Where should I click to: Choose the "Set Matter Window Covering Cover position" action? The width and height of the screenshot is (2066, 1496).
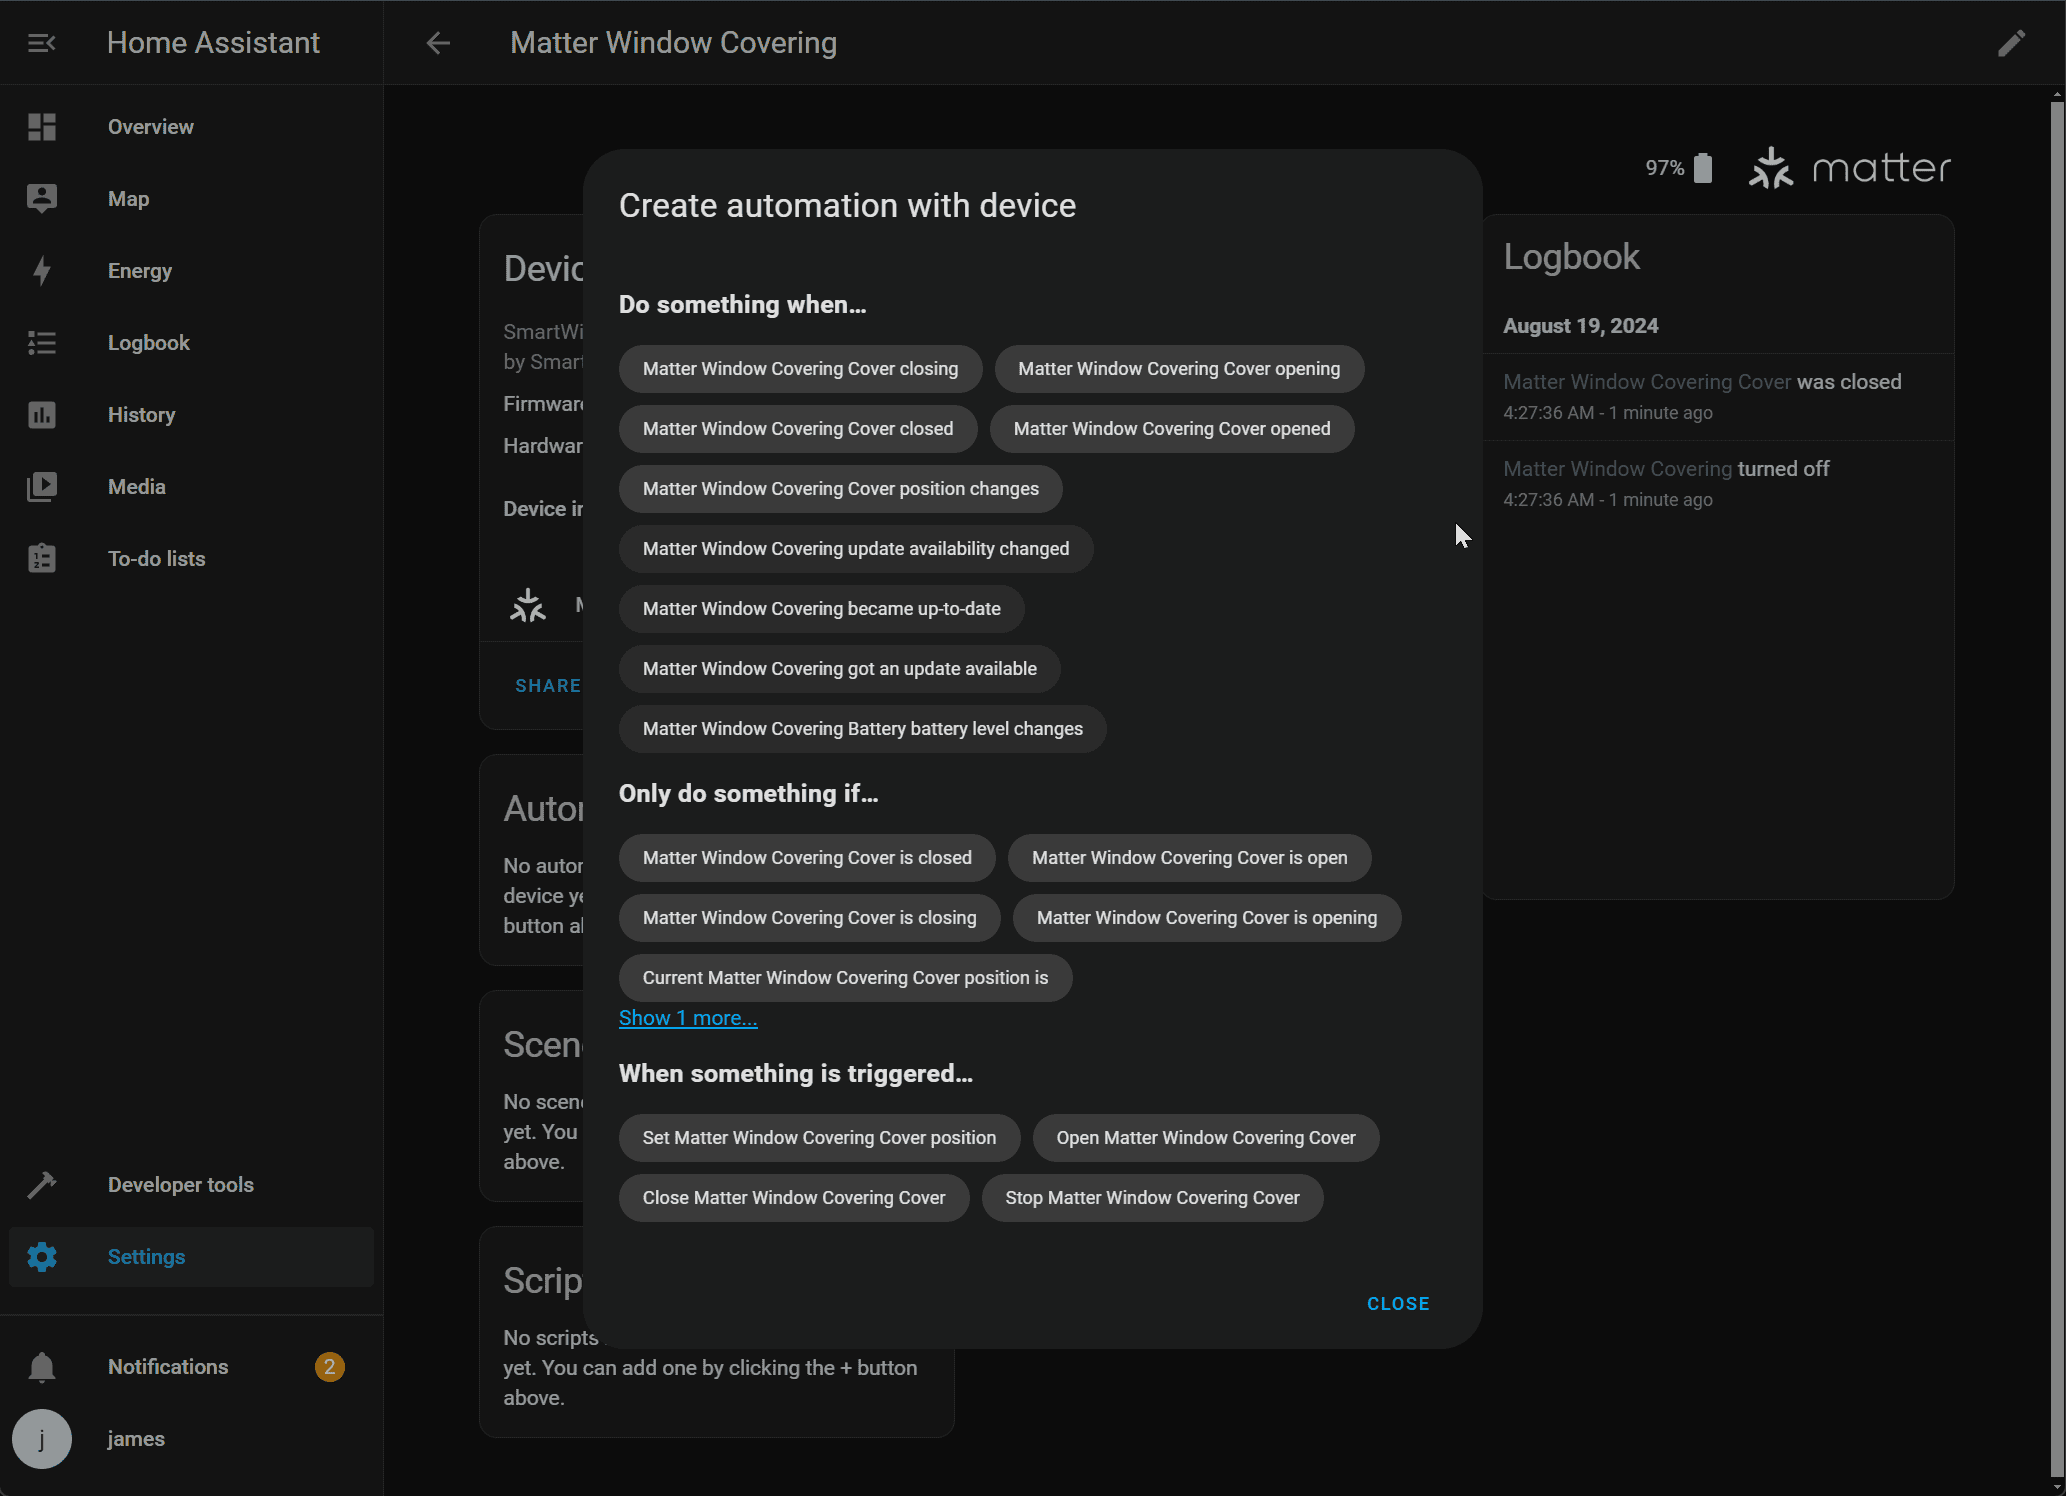click(819, 1138)
